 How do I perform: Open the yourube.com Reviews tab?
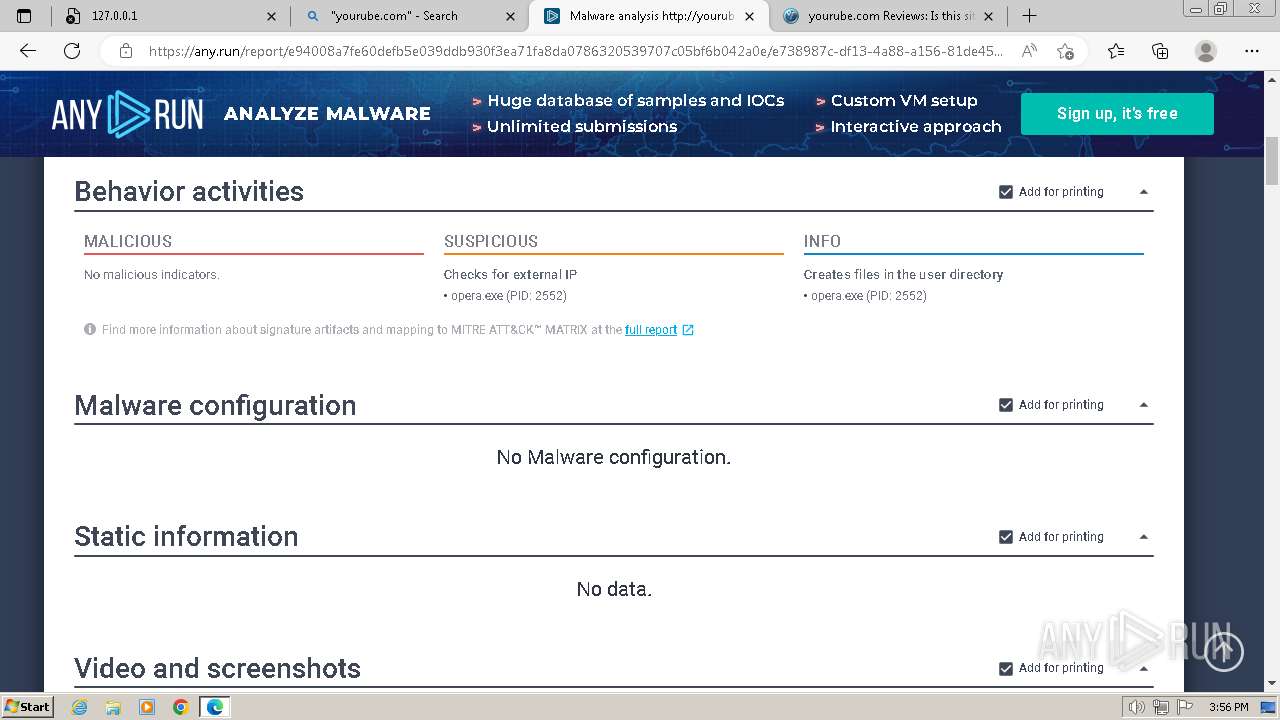[x=888, y=16]
